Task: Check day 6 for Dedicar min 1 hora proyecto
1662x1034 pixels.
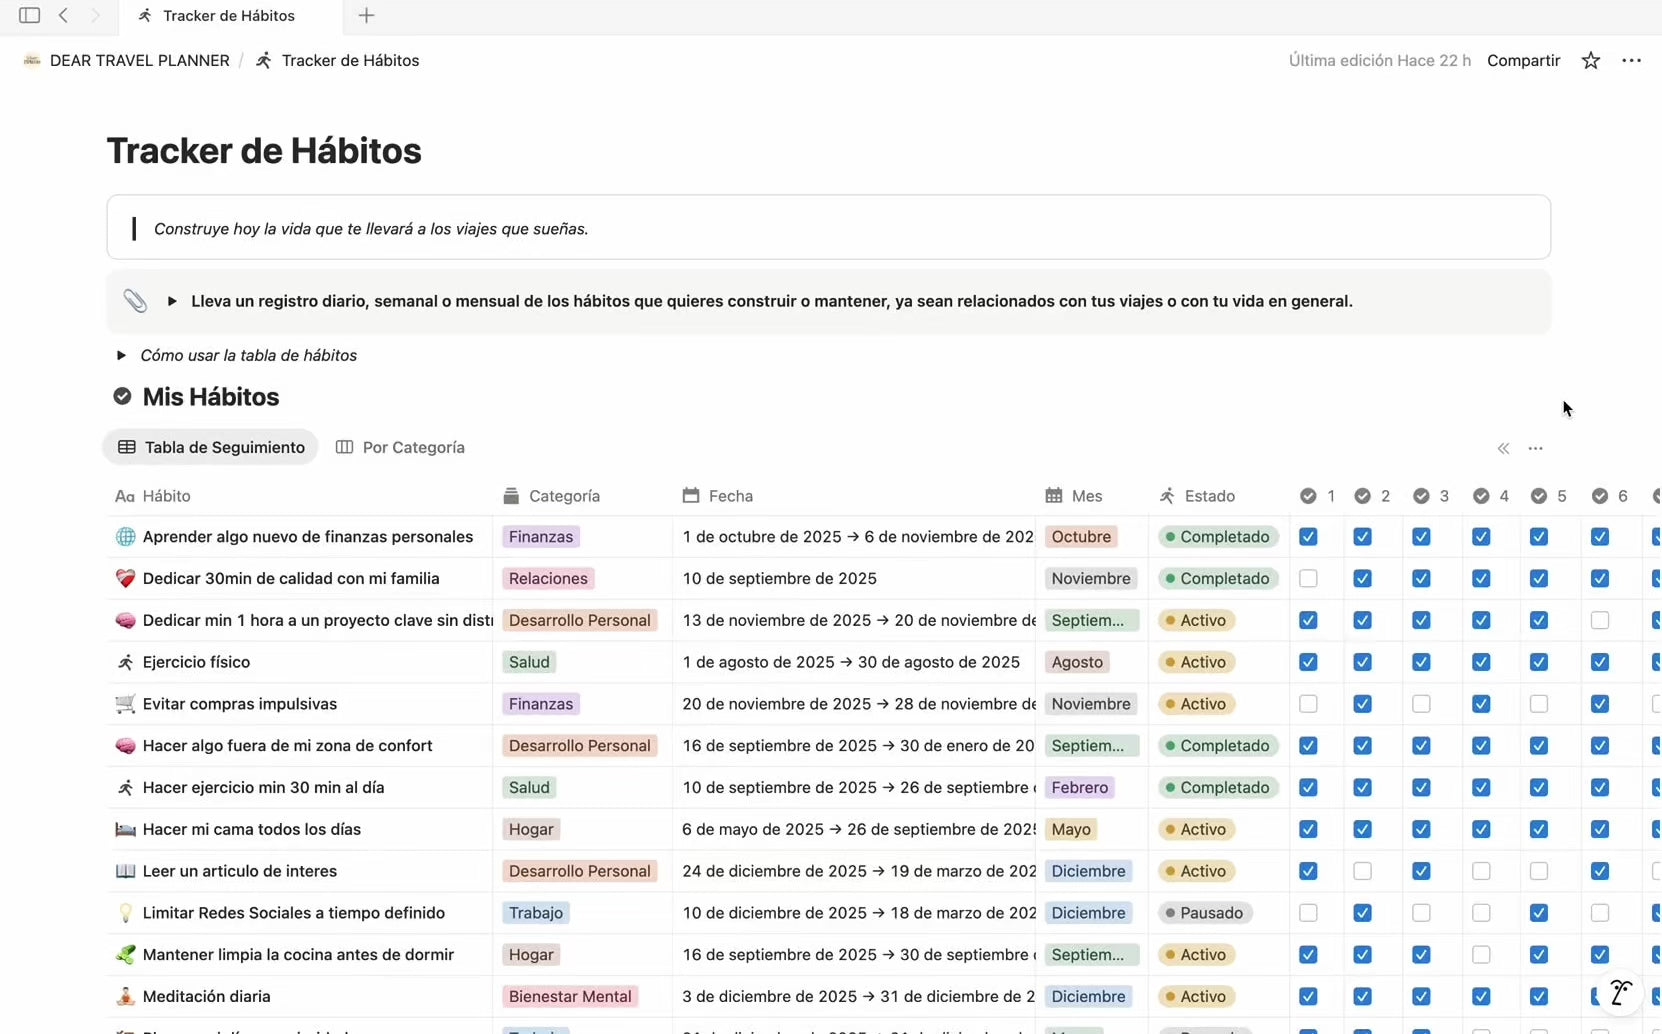Action: pos(1599,621)
